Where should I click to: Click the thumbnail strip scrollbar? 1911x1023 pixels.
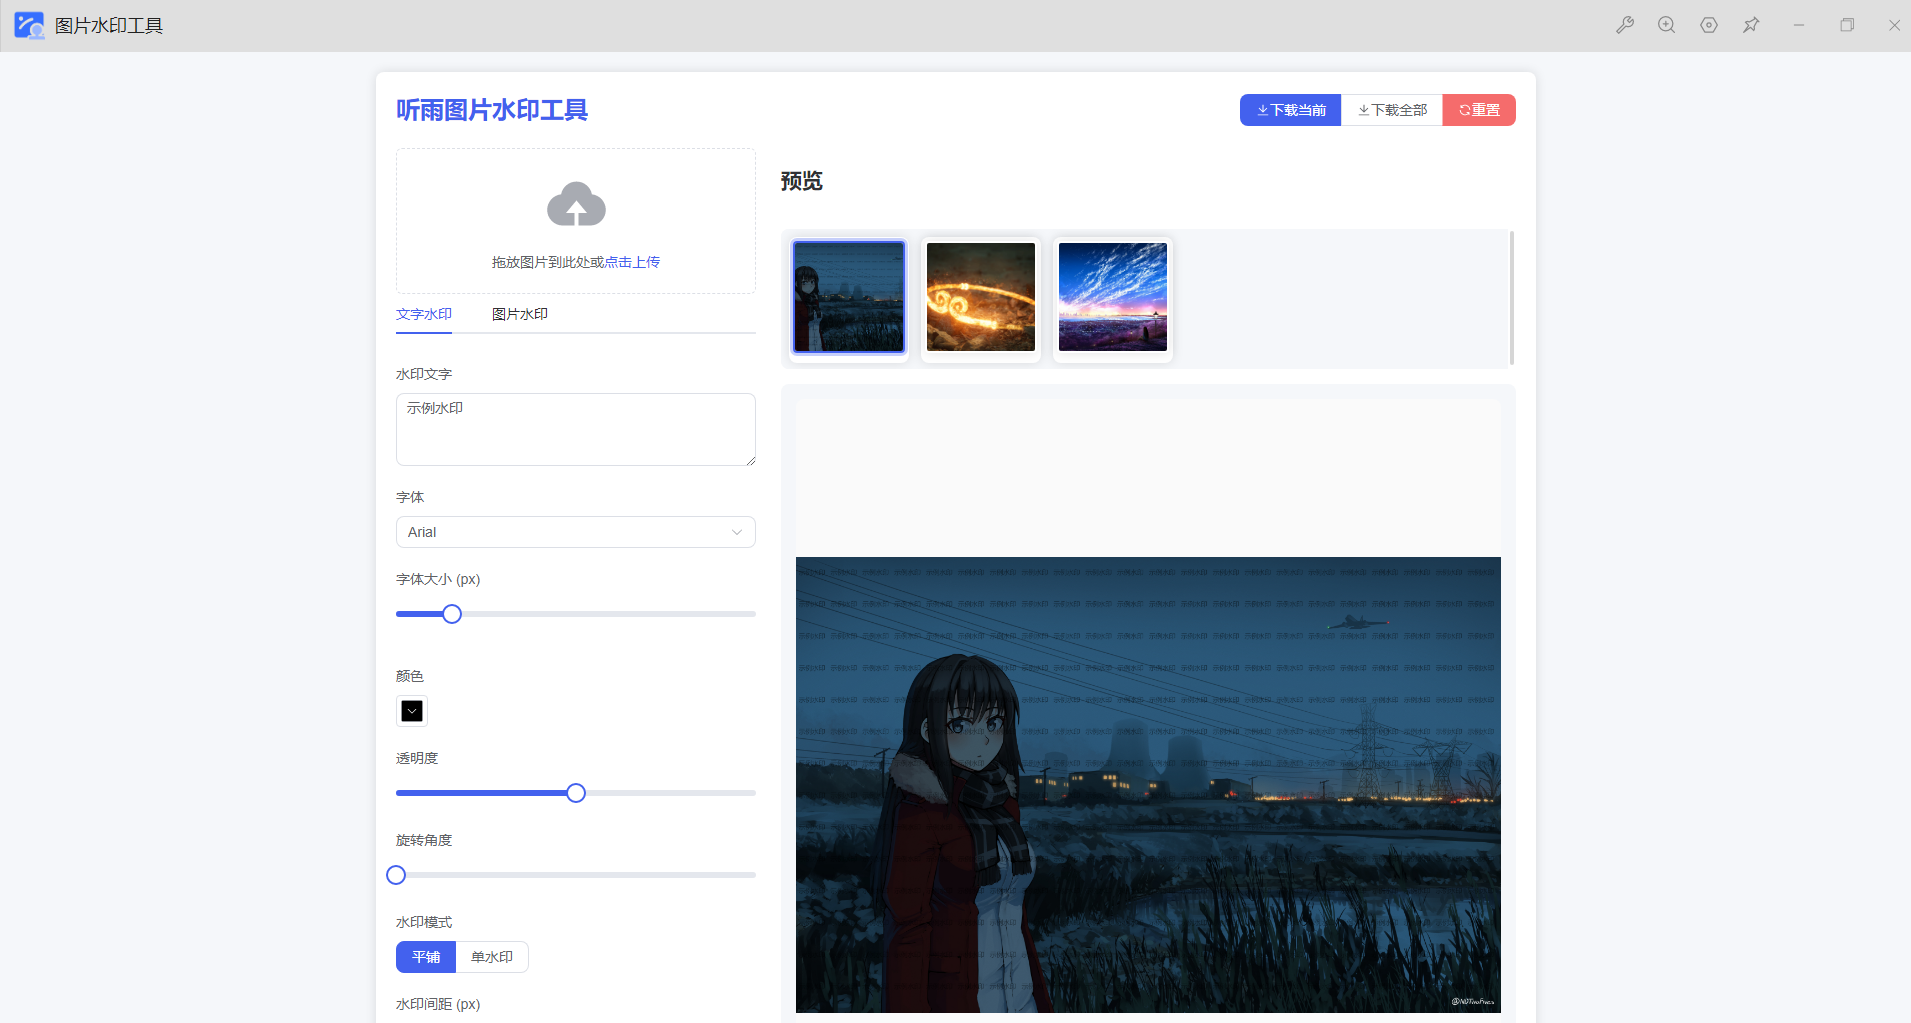(x=1512, y=298)
